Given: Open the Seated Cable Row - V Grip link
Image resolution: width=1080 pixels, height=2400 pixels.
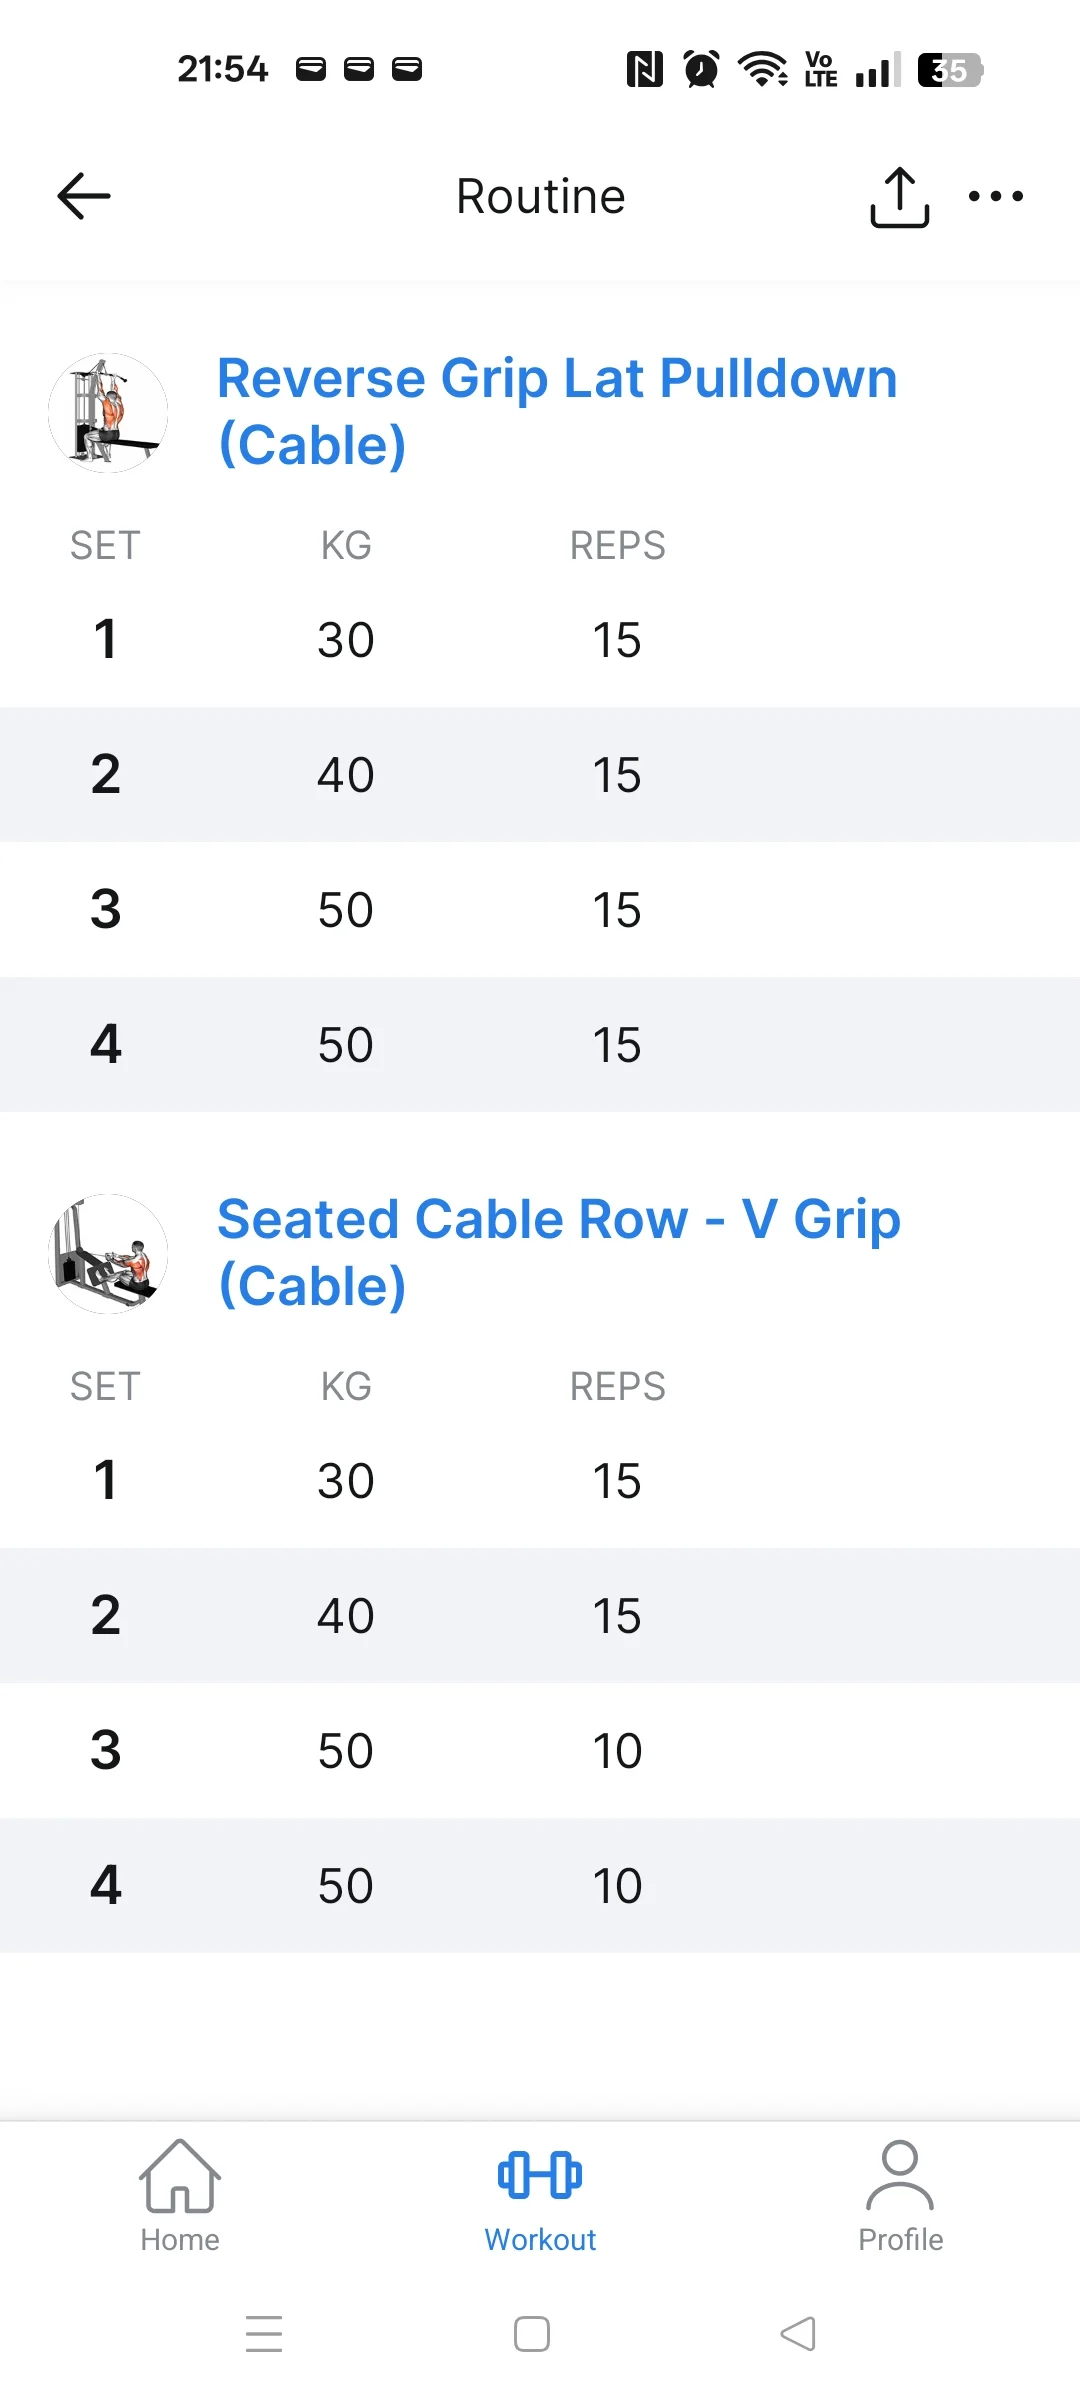Looking at the screenshot, I should click(559, 1252).
